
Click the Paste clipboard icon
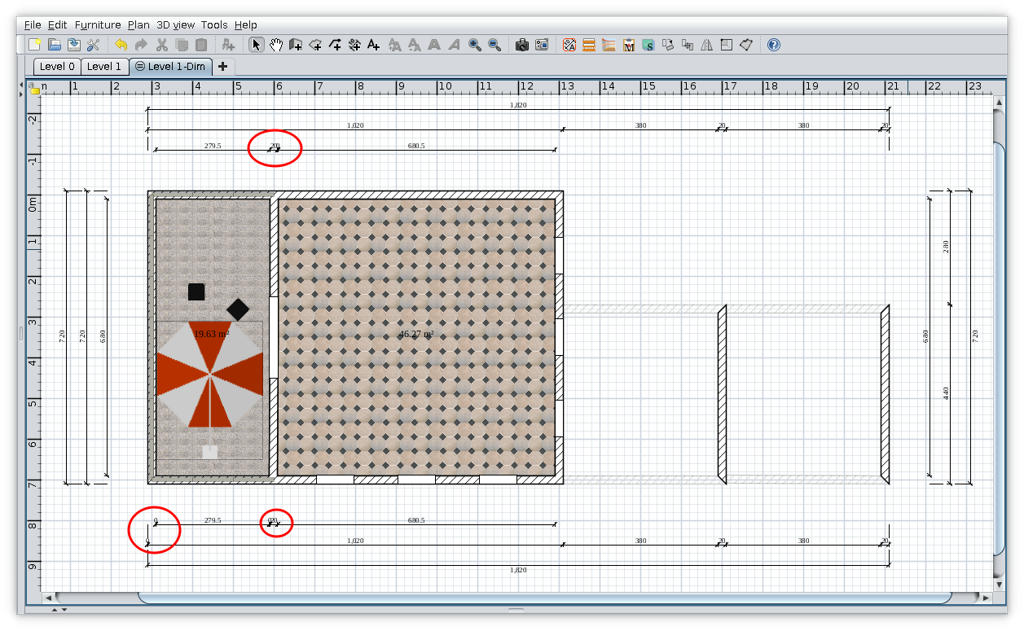coord(201,45)
